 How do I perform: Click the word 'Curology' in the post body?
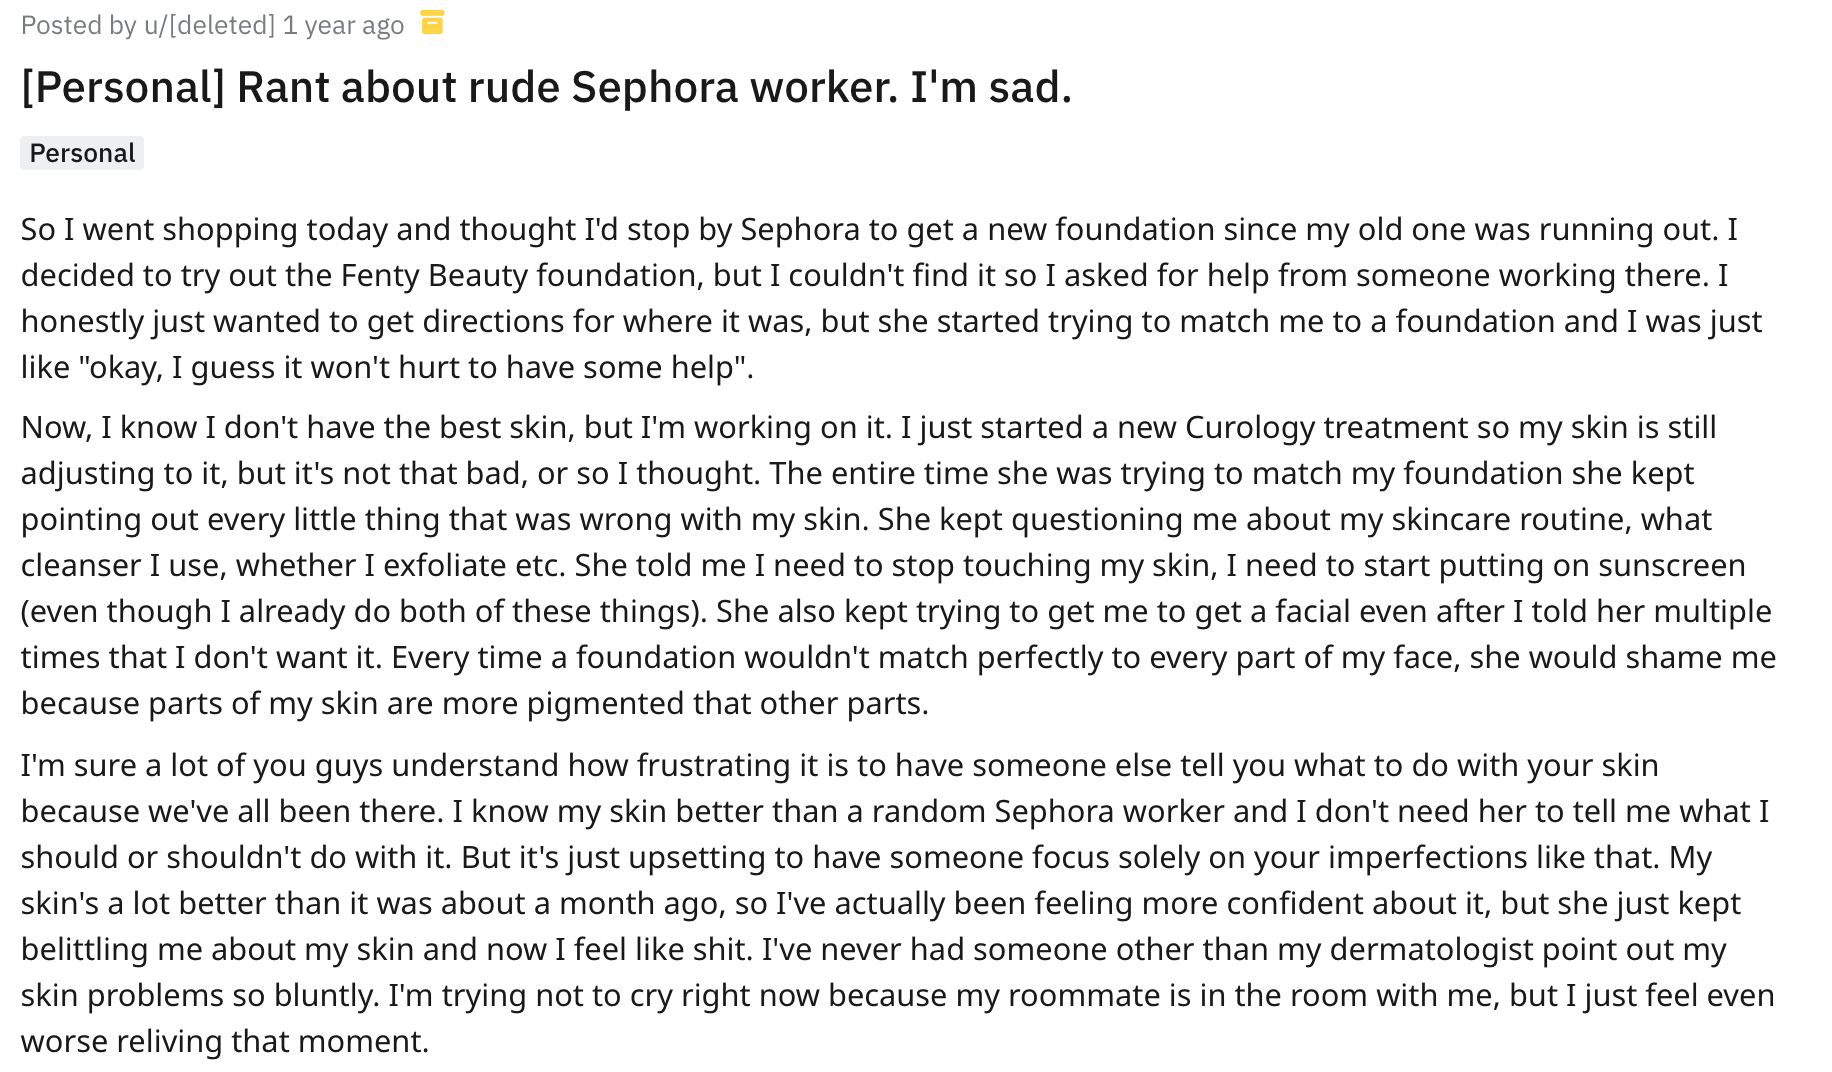pyautogui.click(x=1250, y=427)
